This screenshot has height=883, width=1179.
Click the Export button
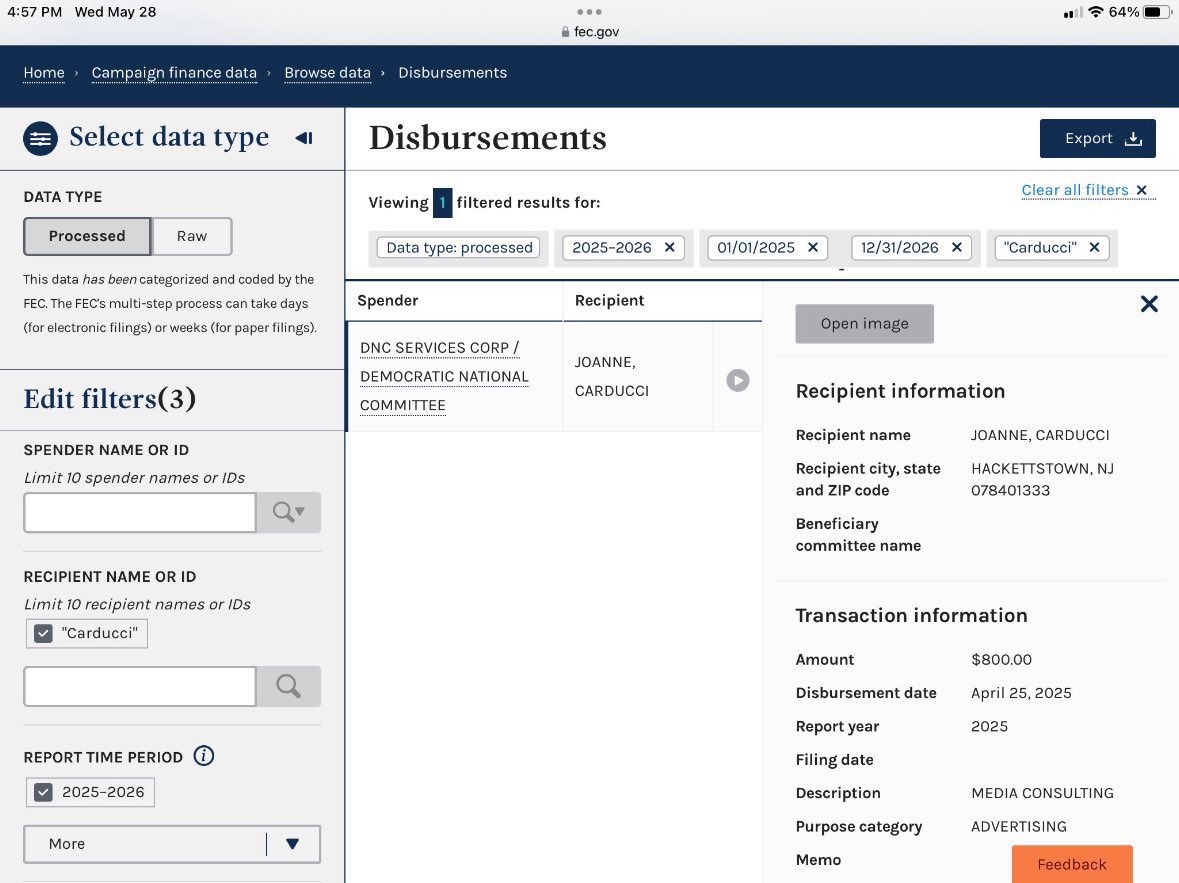tap(1098, 138)
